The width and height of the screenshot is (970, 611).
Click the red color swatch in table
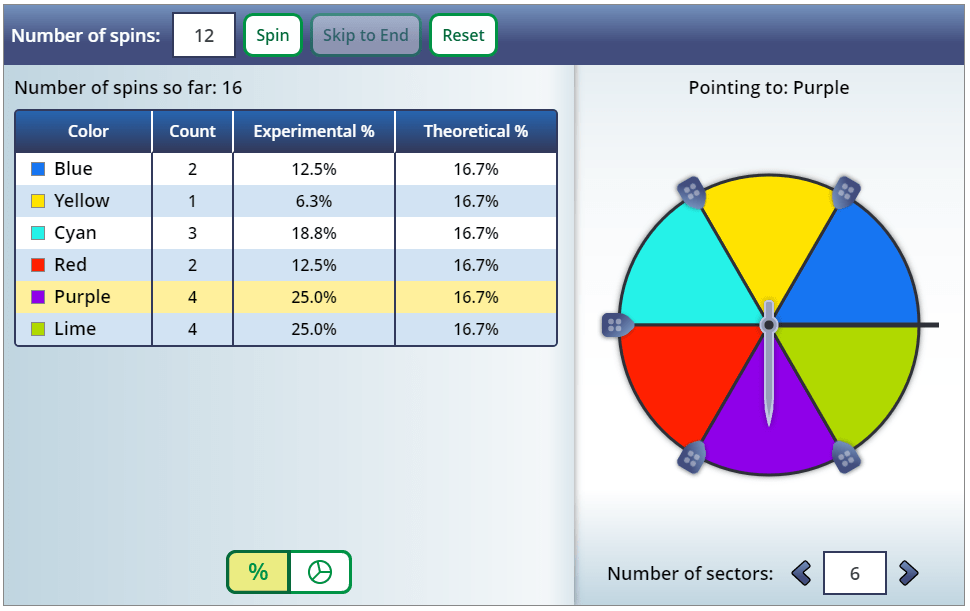(38, 265)
